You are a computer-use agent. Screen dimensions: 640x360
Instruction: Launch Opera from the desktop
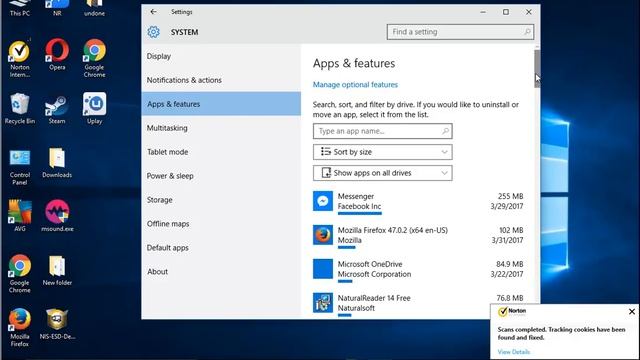pyautogui.click(x=57, y=54)
